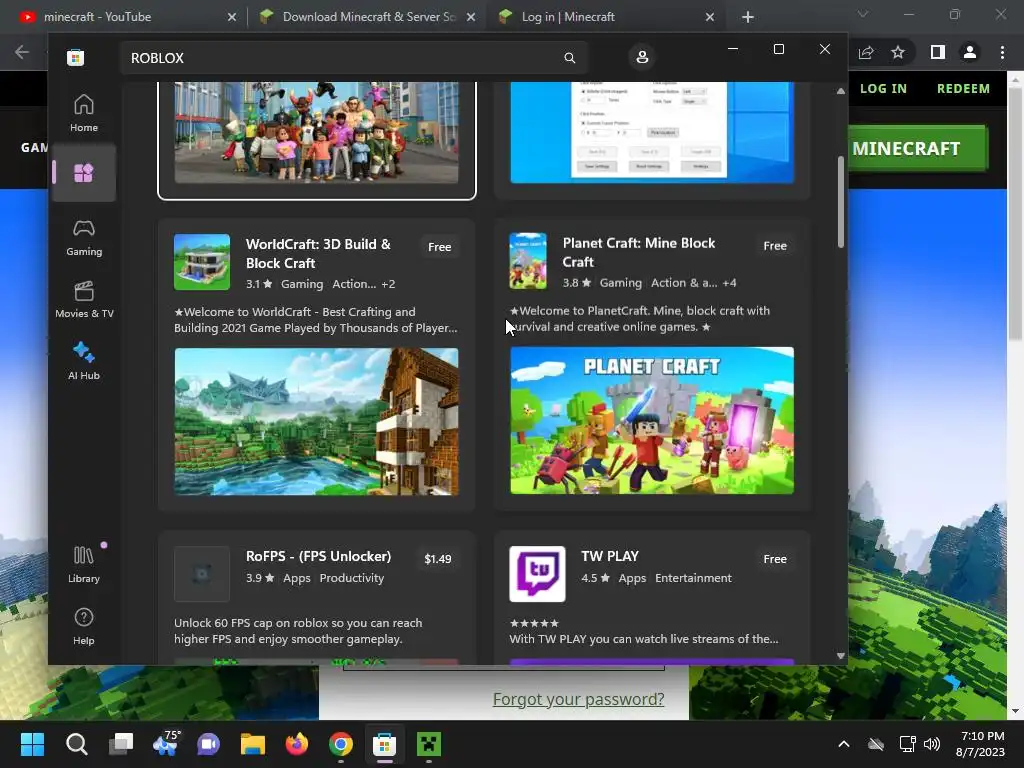Screen dimensions: 1024x768
Task: Close the minecraft - YouTube tab
Action: tap(232, 17)
